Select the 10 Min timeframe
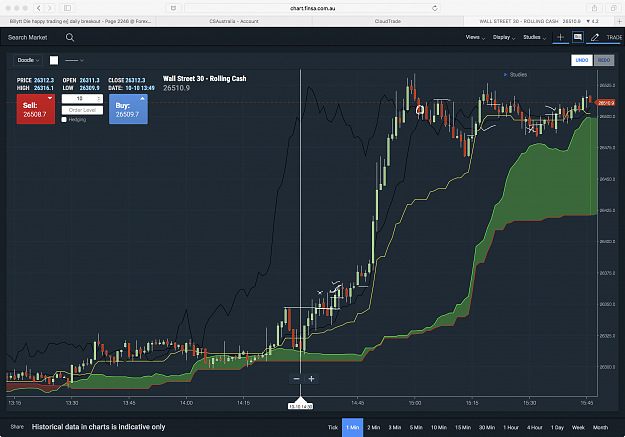Screen dimensions: 625x437 coord(438,427)
